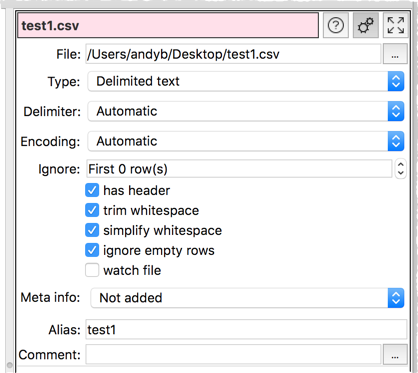Click the File path input field

[233, 54]
